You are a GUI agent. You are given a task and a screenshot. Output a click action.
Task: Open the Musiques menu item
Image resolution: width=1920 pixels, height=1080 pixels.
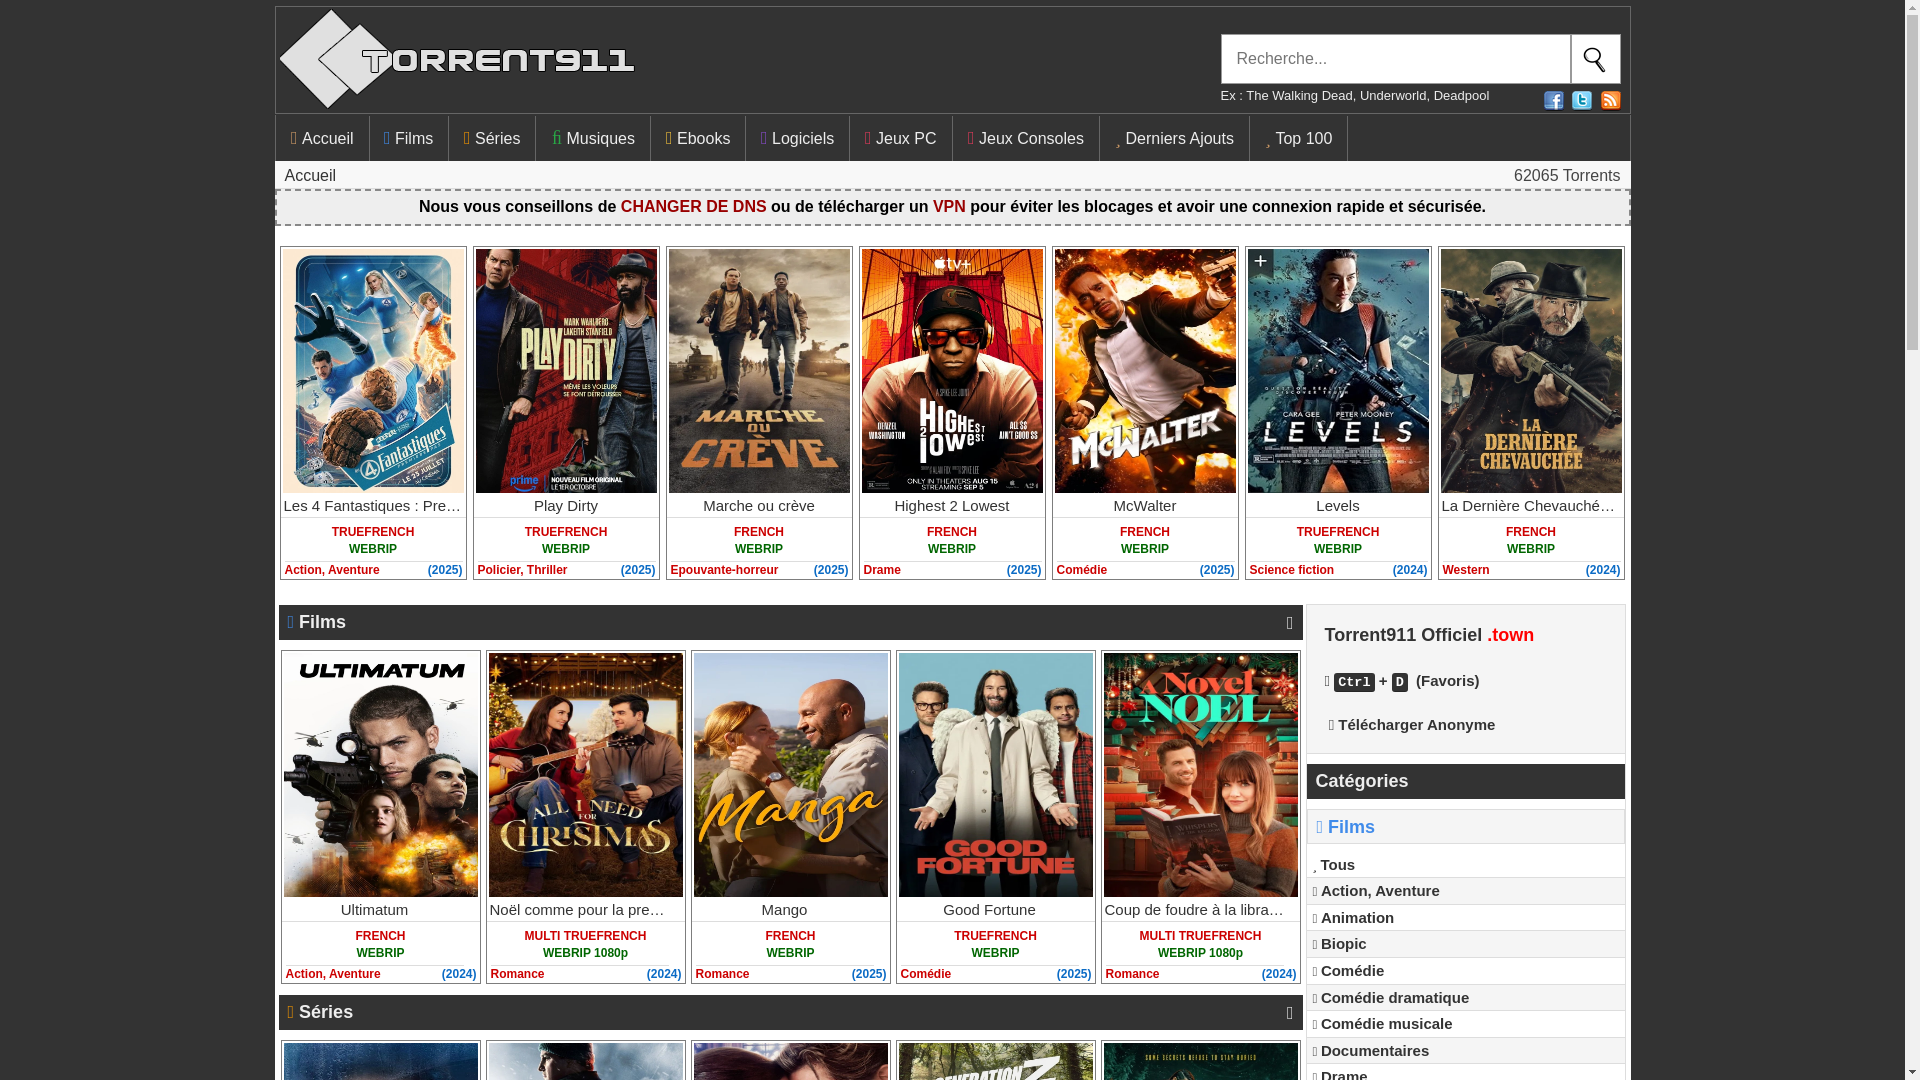click(593, 138)
